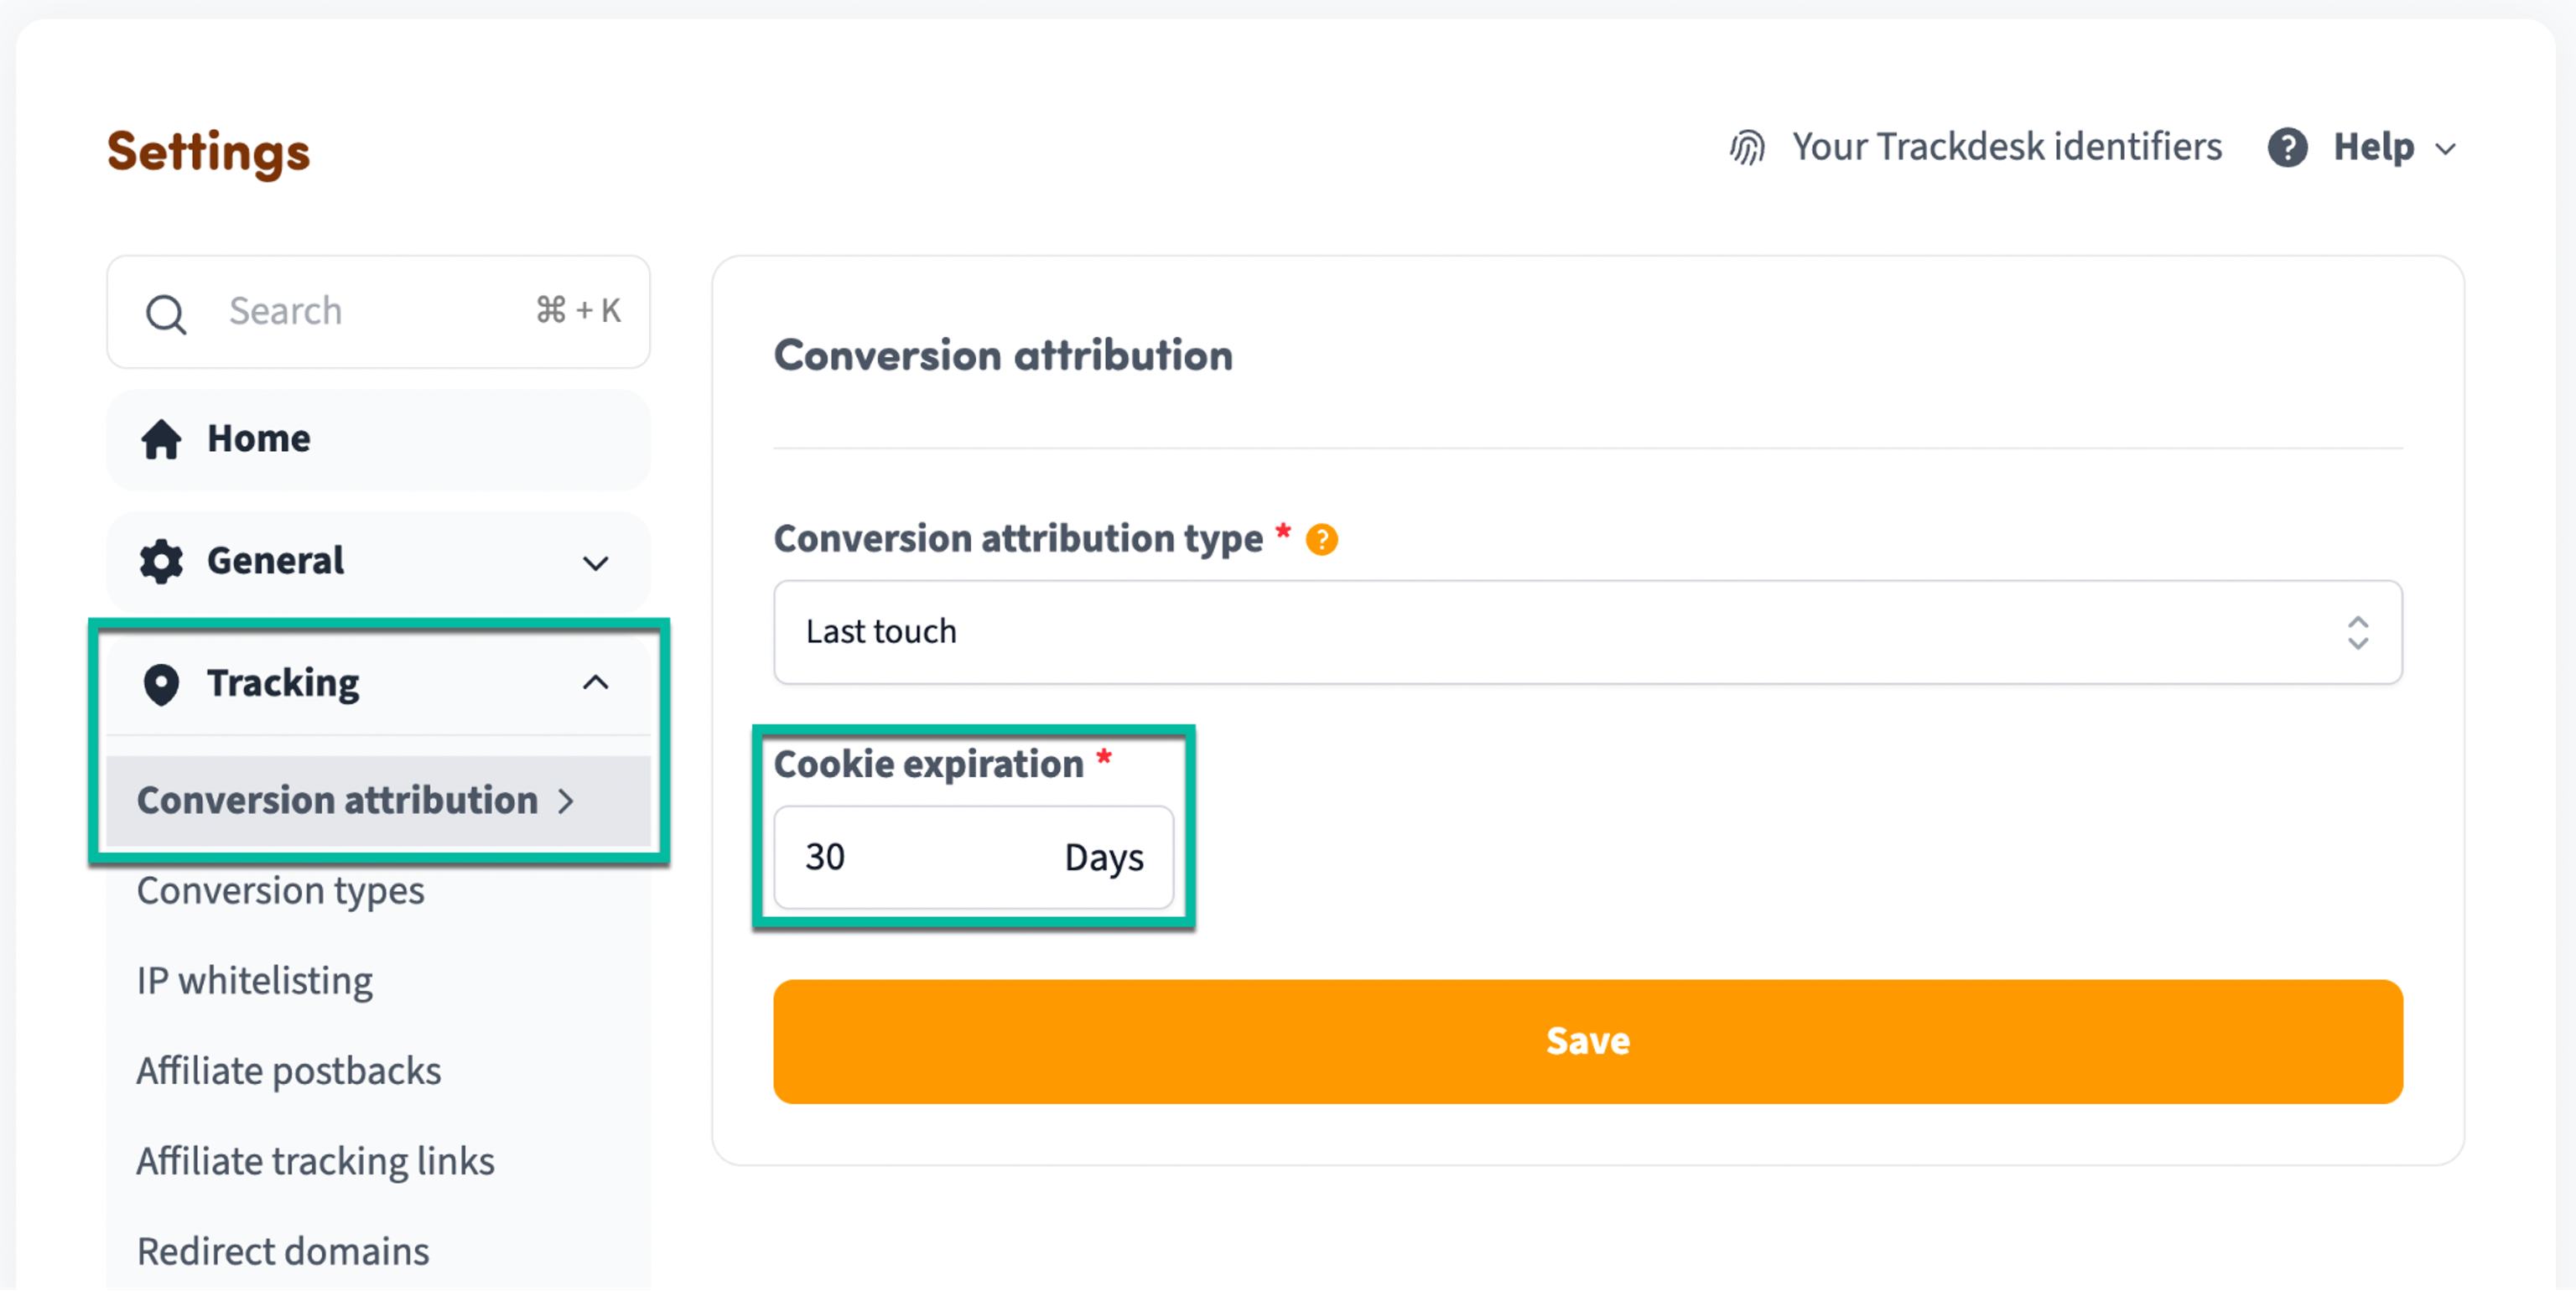Open IP whitelisting settings
2576x1291 pixels.
click(x=255, y=981)
